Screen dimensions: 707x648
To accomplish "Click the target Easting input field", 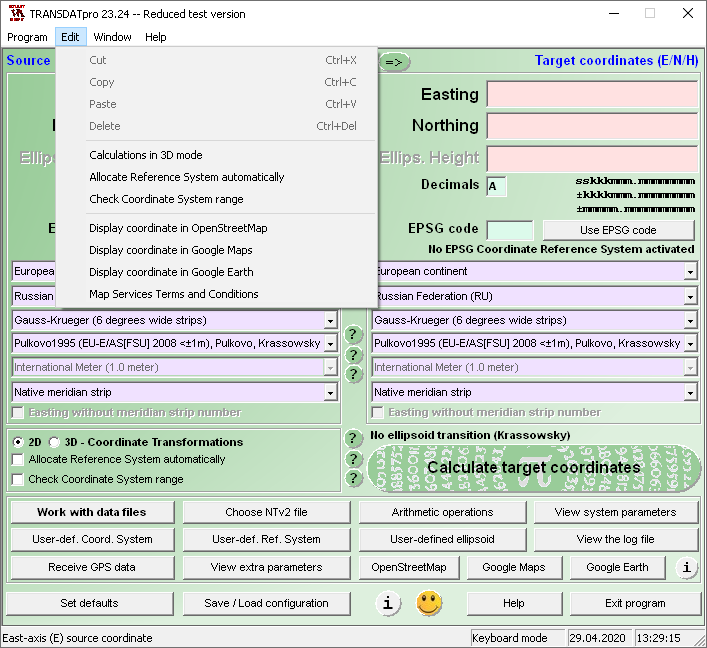I will 592,94.
